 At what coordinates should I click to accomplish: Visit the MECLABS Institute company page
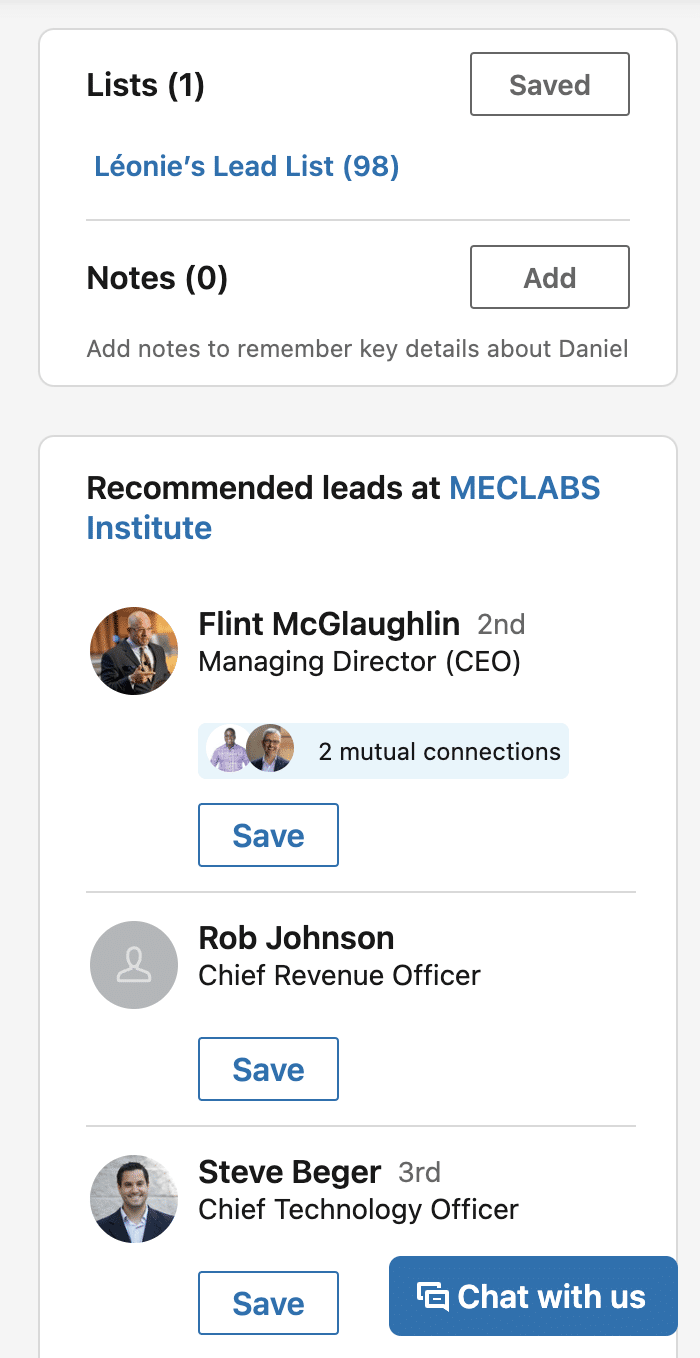coord(524,488)
